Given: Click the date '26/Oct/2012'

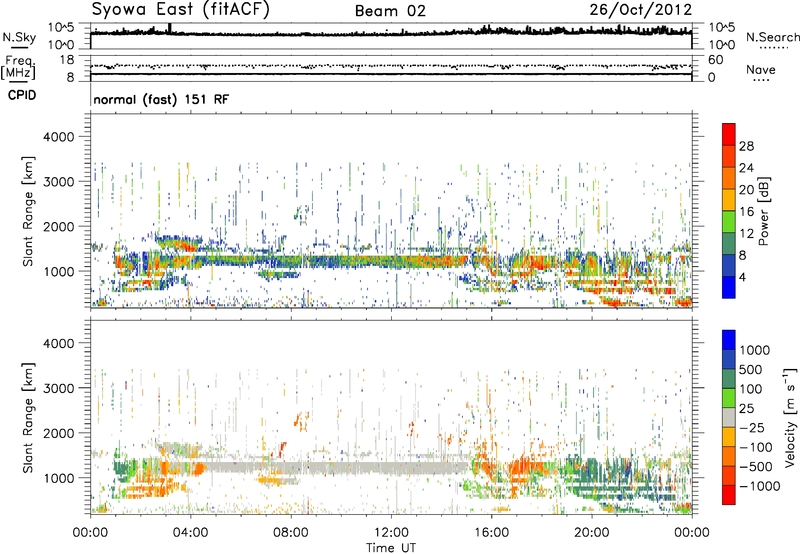Looking at the screenshot, I should click(641, 10).
